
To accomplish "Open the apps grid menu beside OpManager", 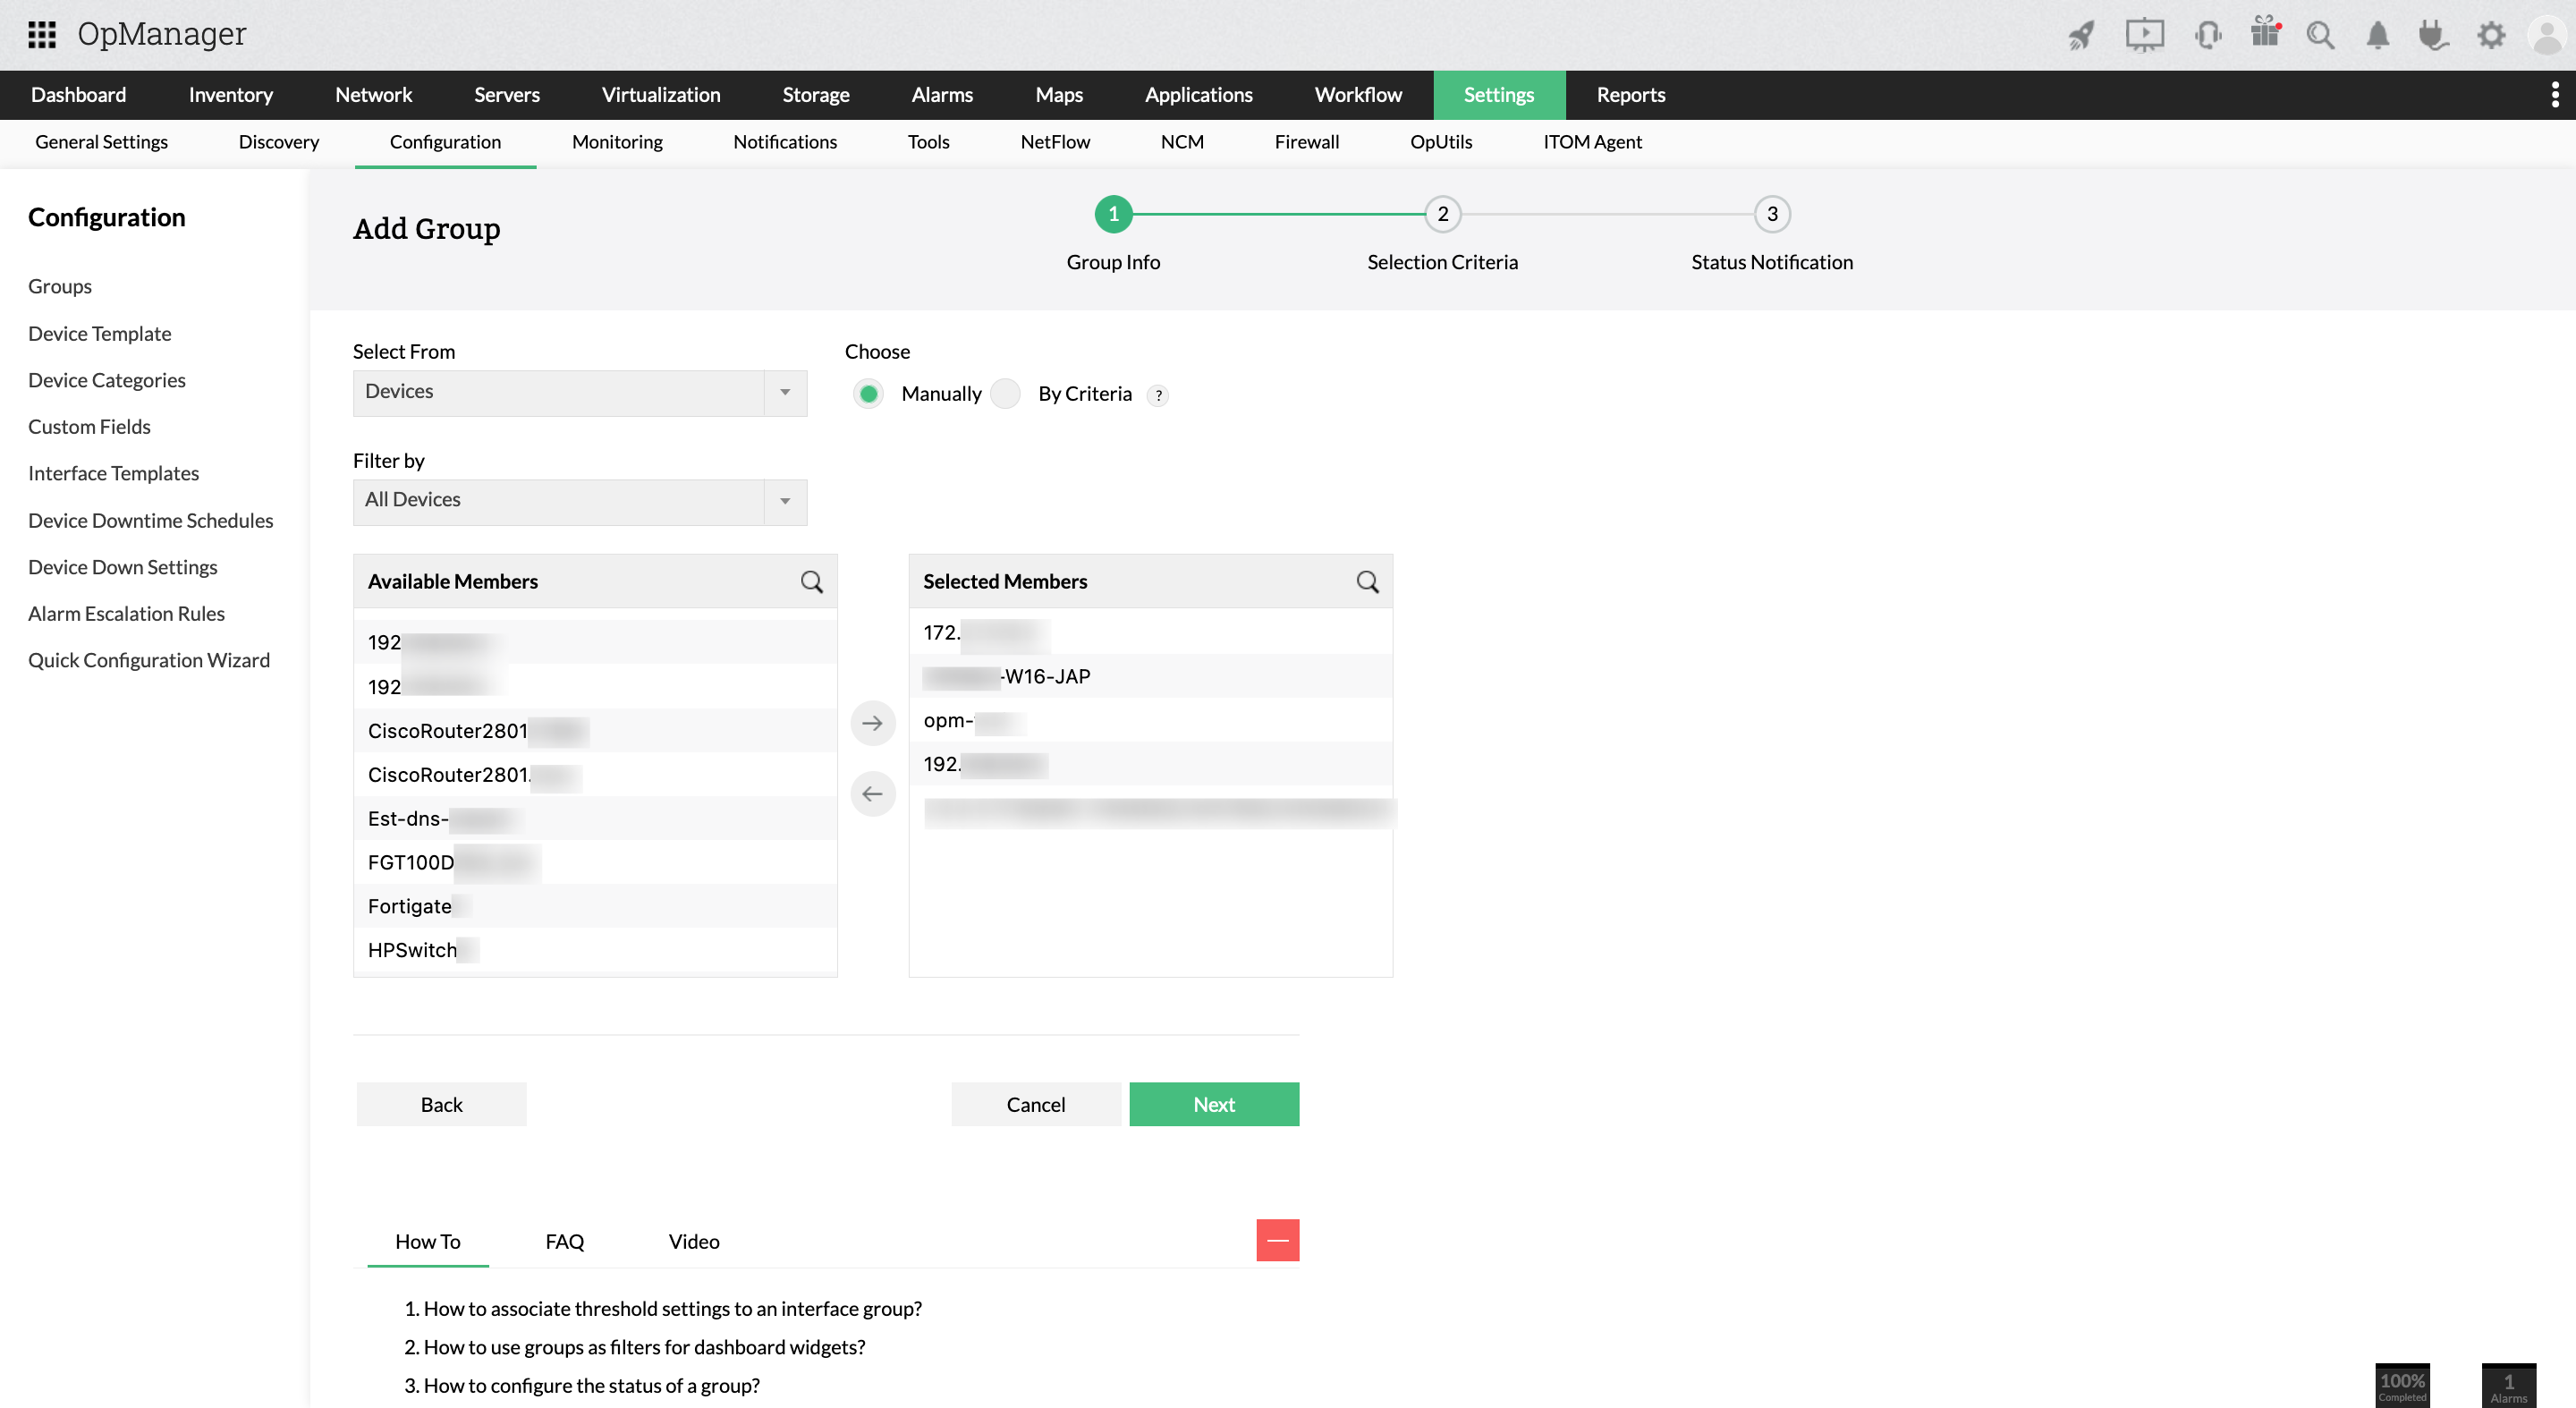I will [41, 34].
